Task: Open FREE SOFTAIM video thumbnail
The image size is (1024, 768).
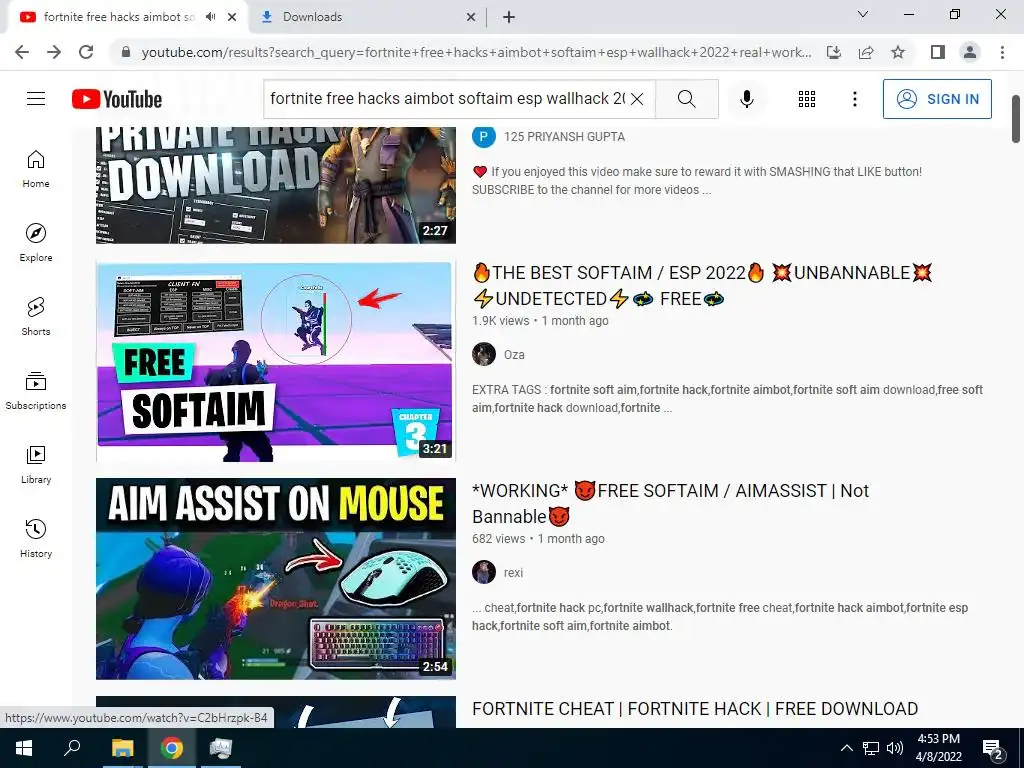Action: coord(276,361)
